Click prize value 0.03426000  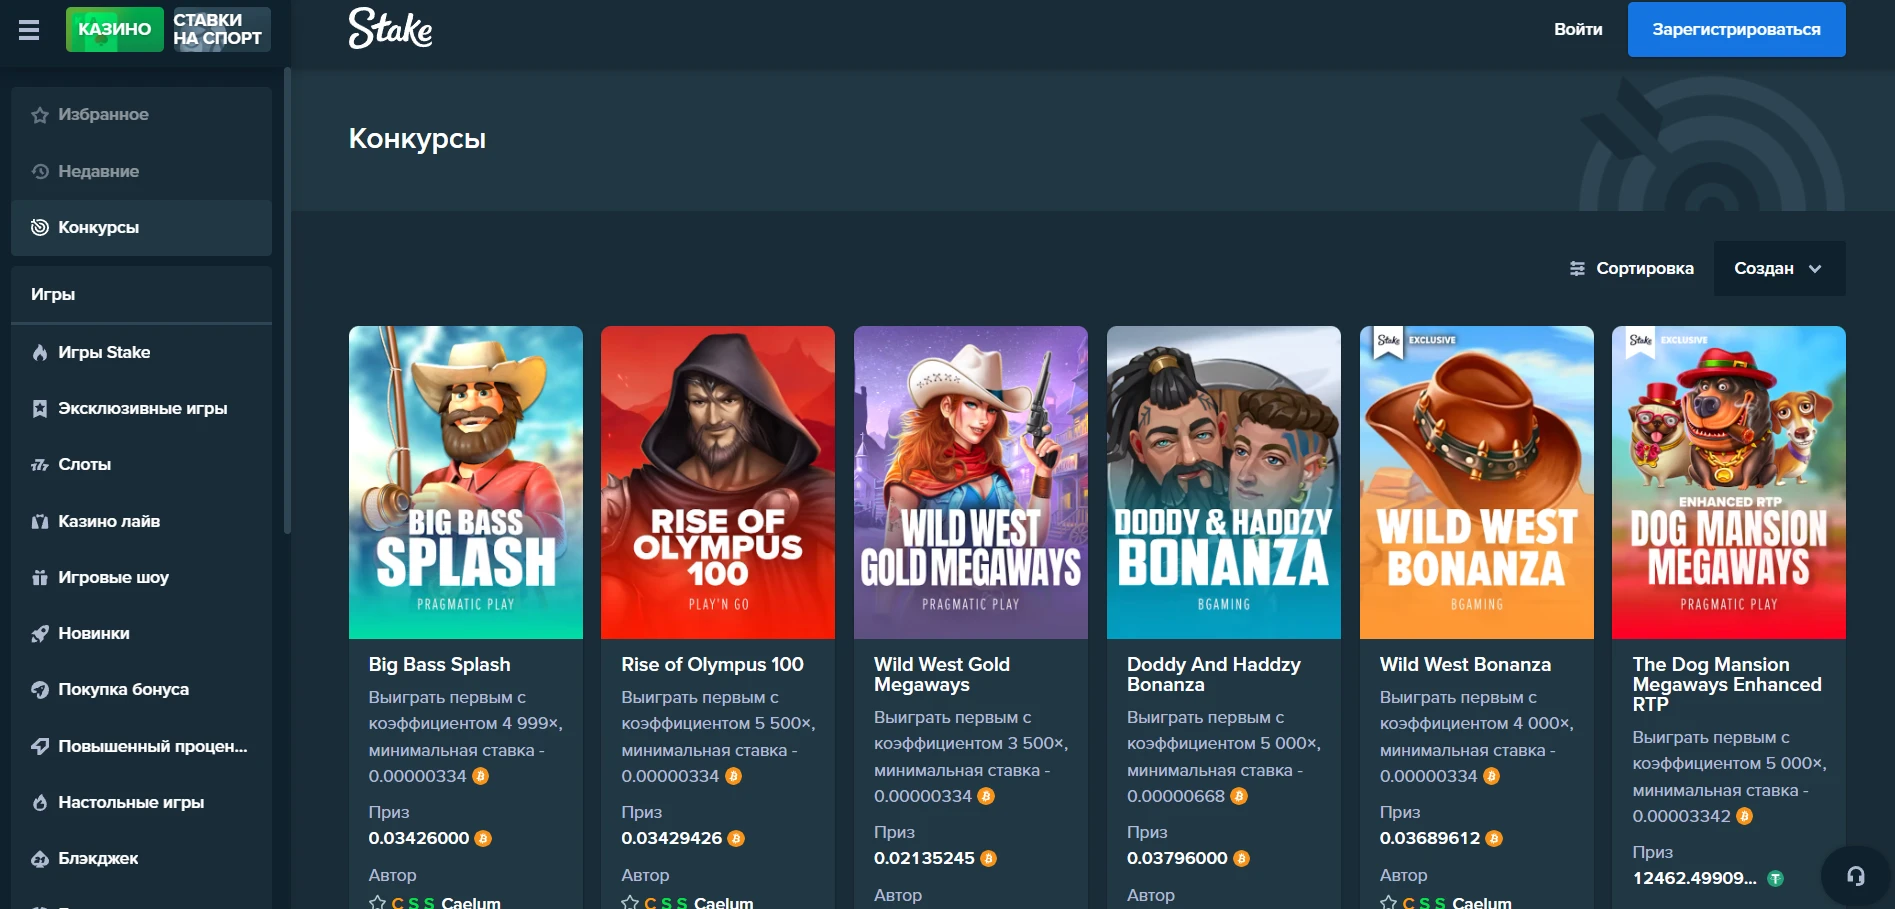[x=419, y=838]
